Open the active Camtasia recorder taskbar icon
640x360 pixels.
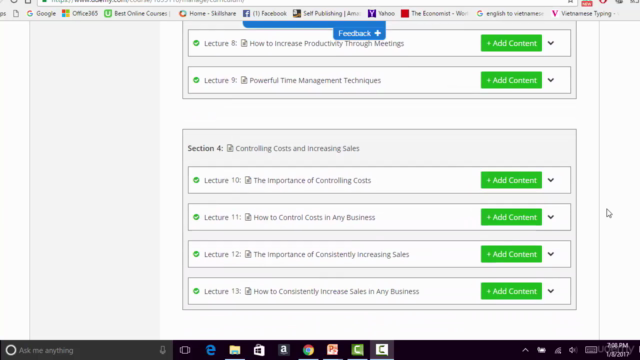click(x=382, y=350)
